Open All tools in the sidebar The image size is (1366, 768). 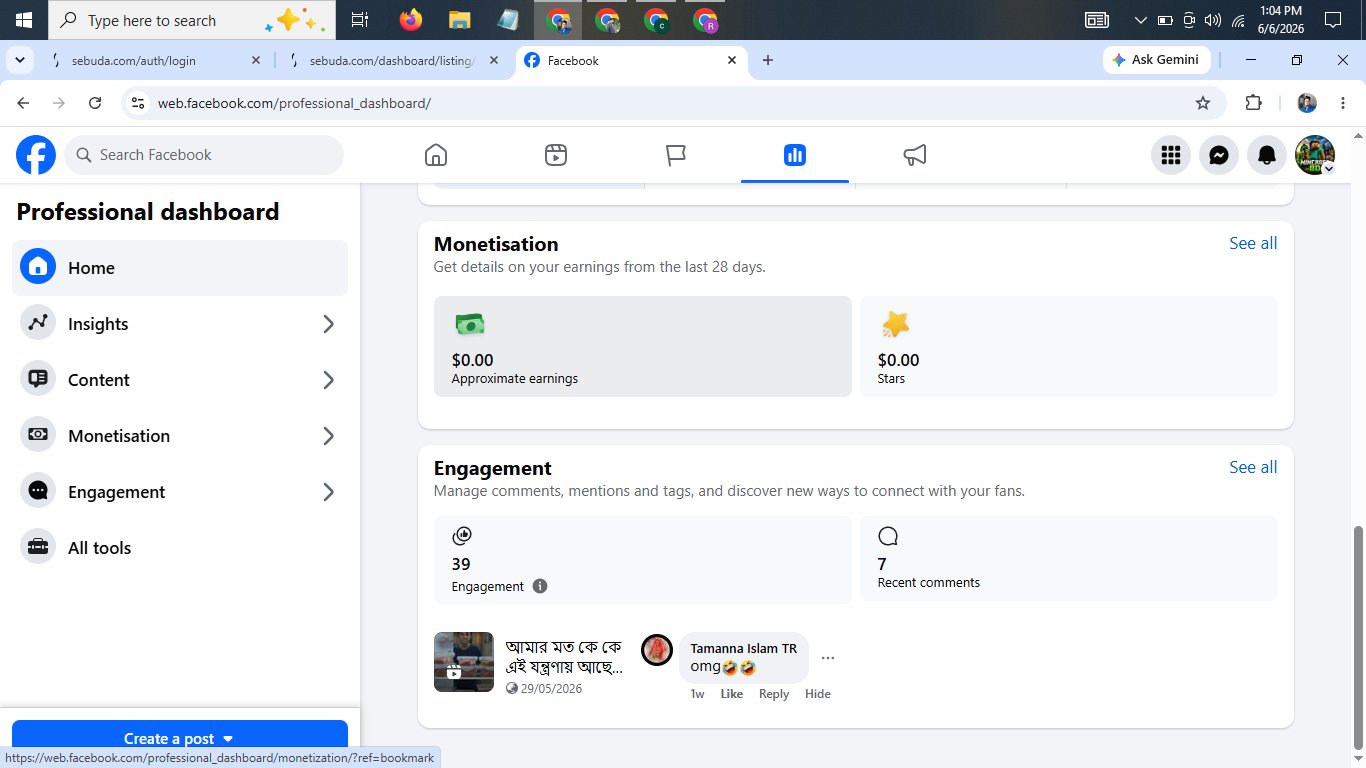pos(180,548)
